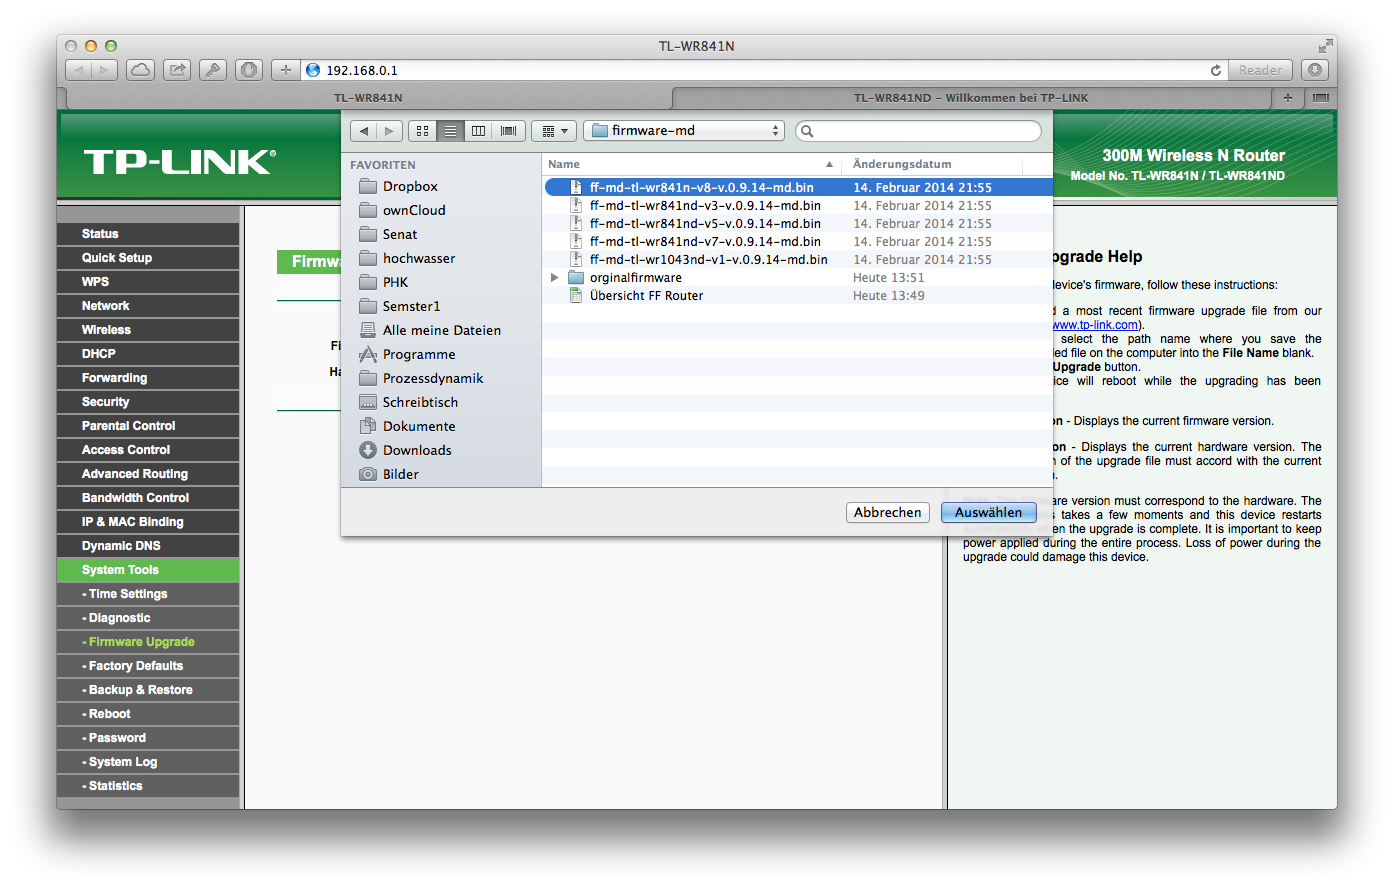Switch to TL-WR841N tab
The image size is (1394, 888).
click(368, 98)
